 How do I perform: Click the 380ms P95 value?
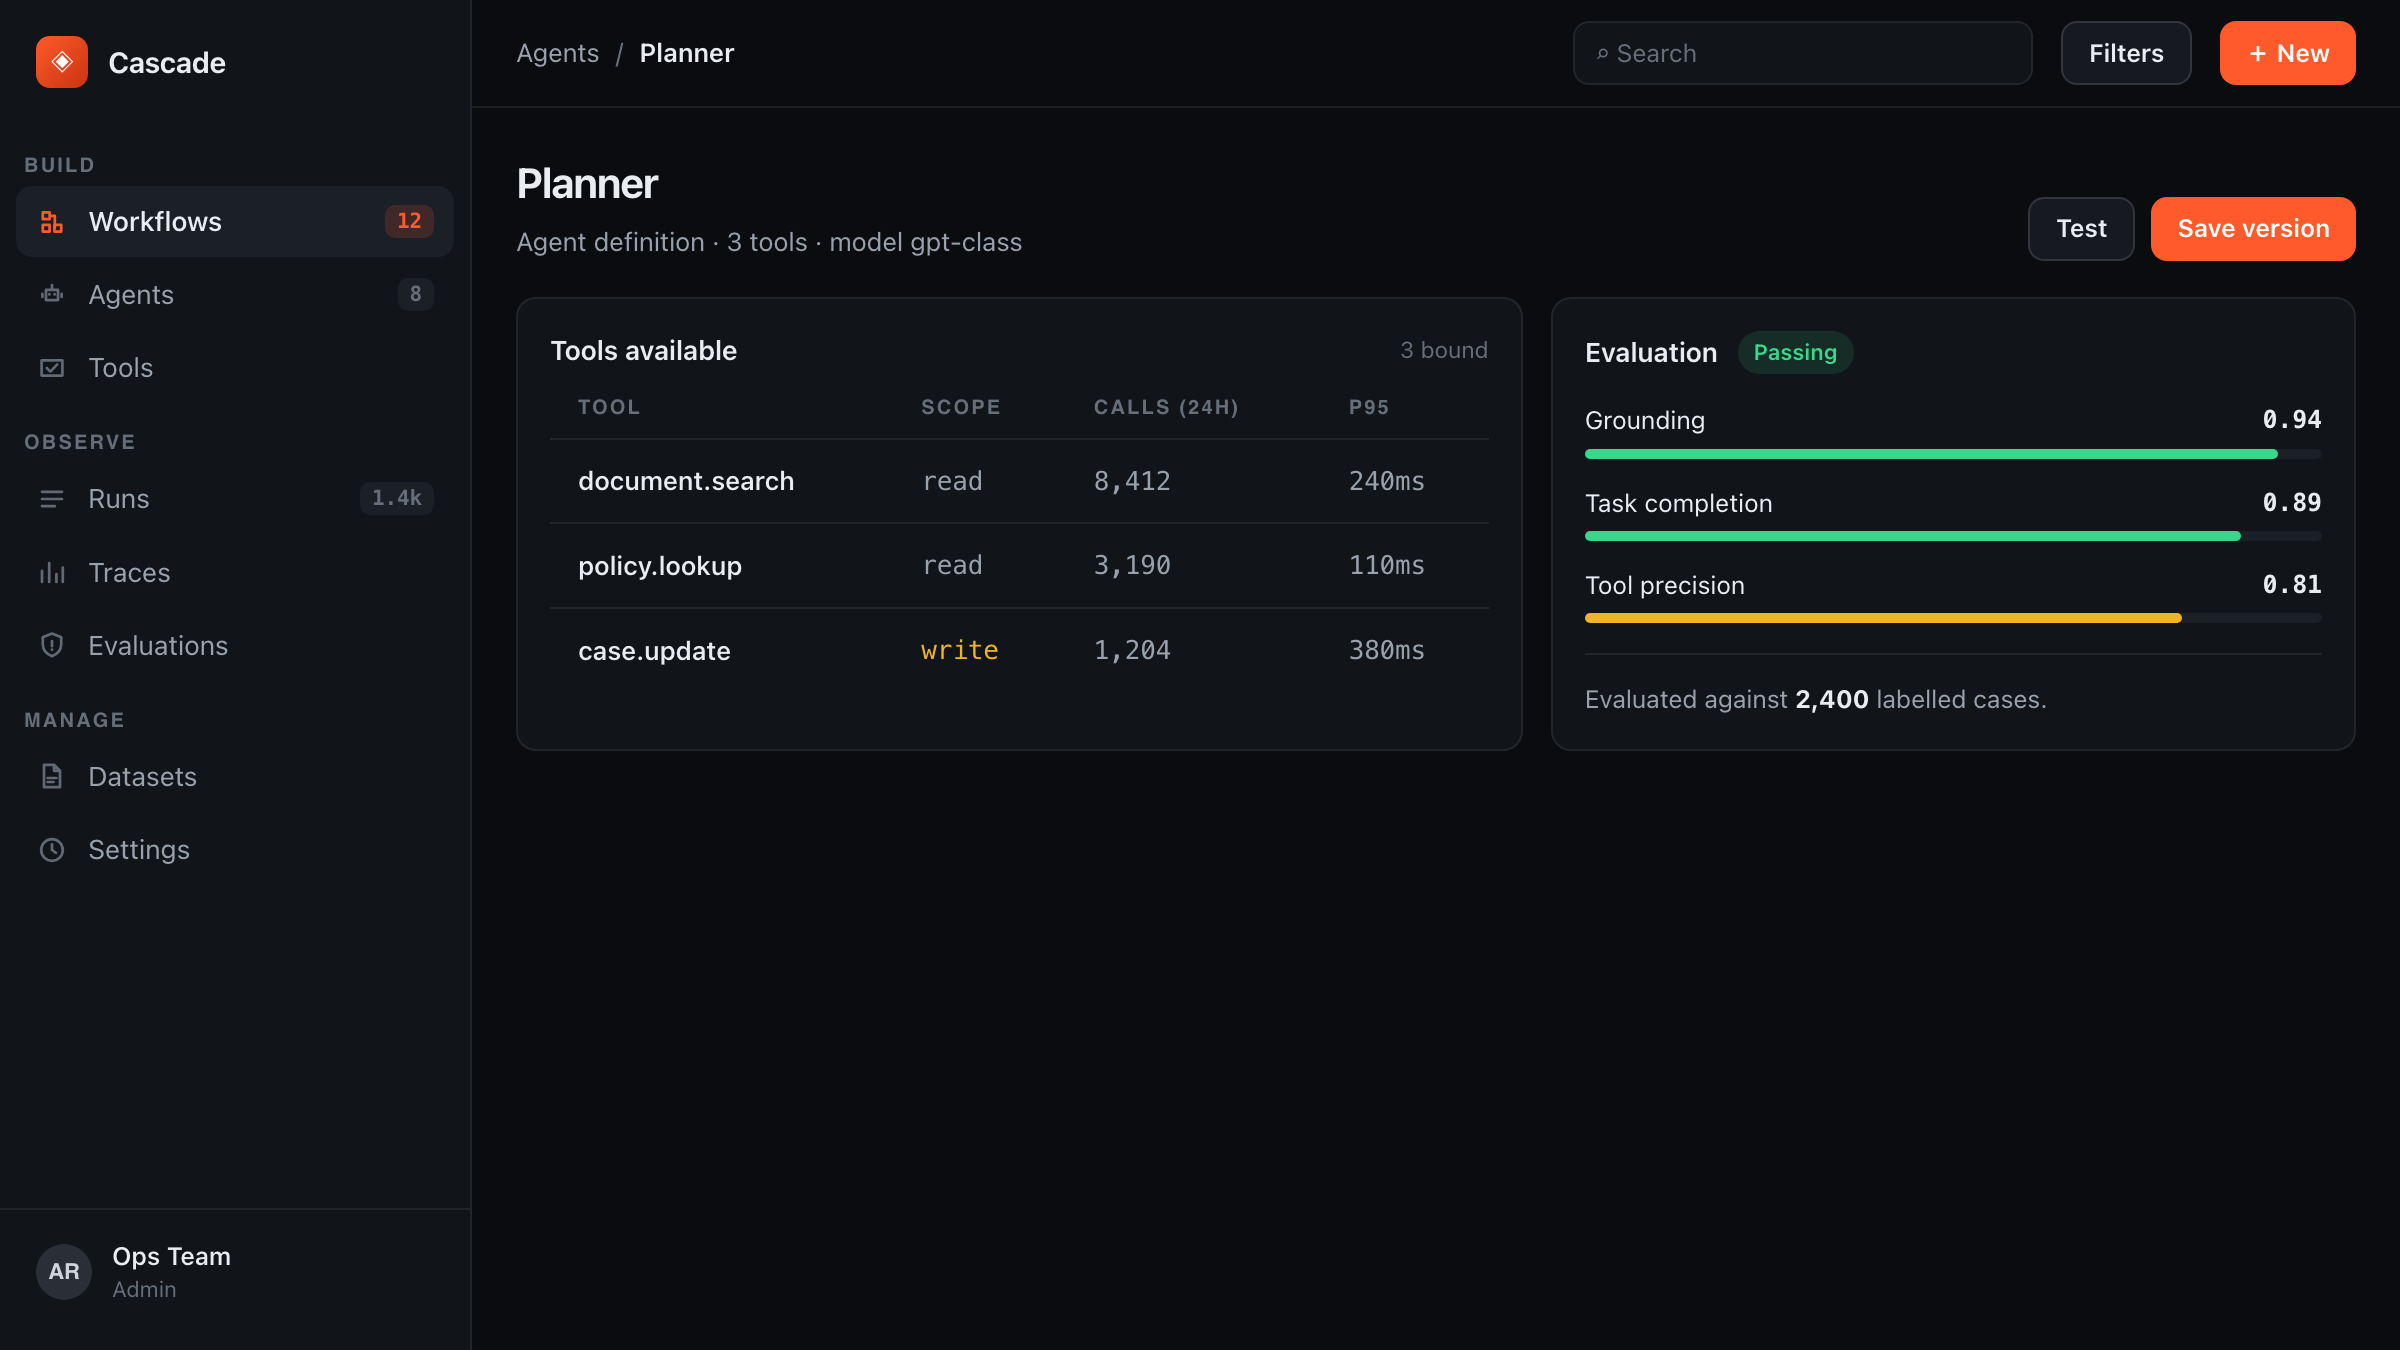(x=1387, y=651)
